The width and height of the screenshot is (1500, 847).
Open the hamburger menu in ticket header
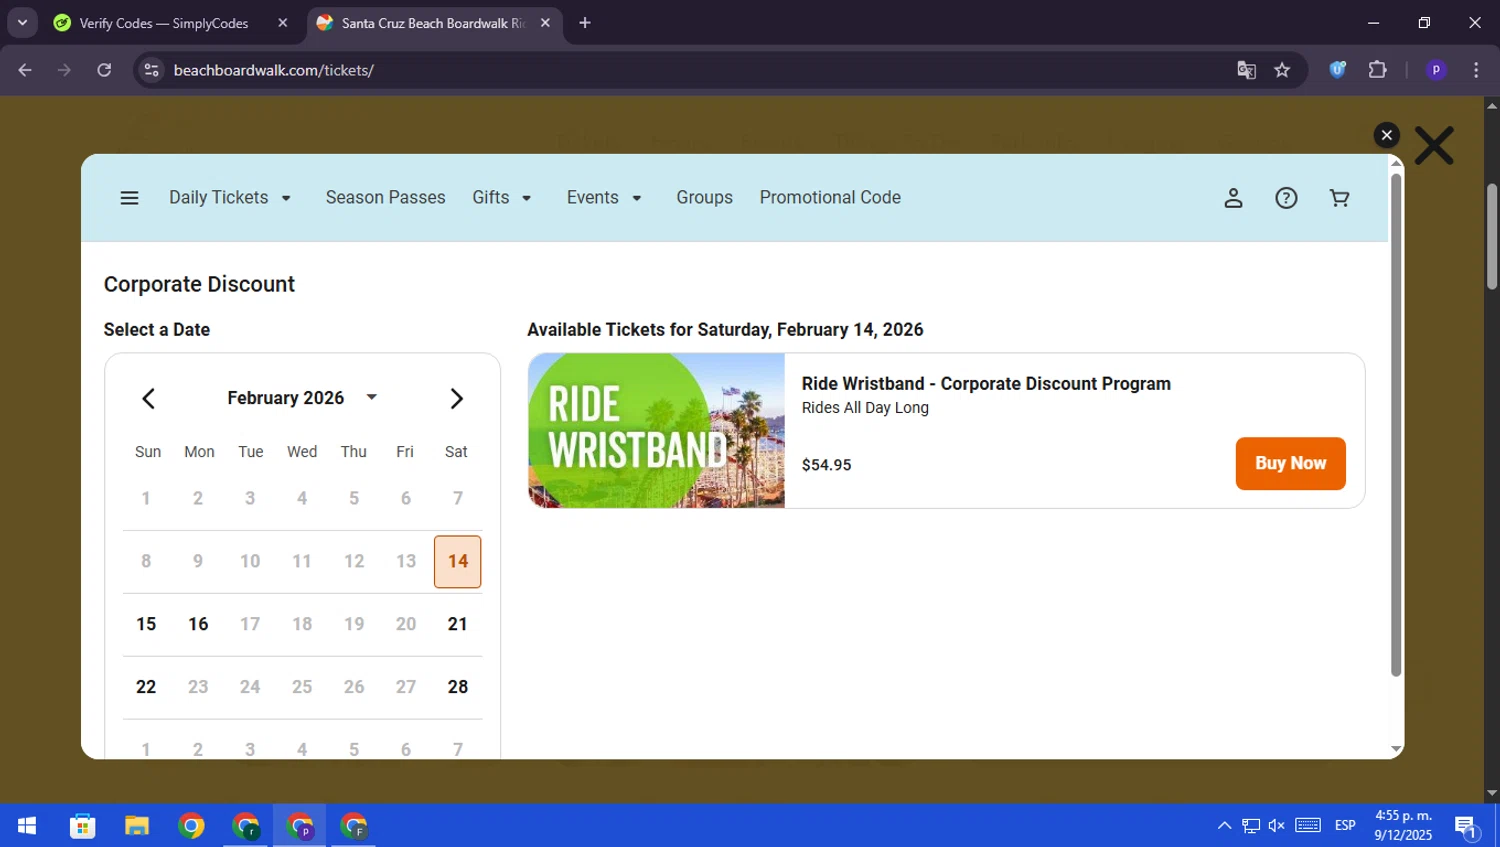129,198
